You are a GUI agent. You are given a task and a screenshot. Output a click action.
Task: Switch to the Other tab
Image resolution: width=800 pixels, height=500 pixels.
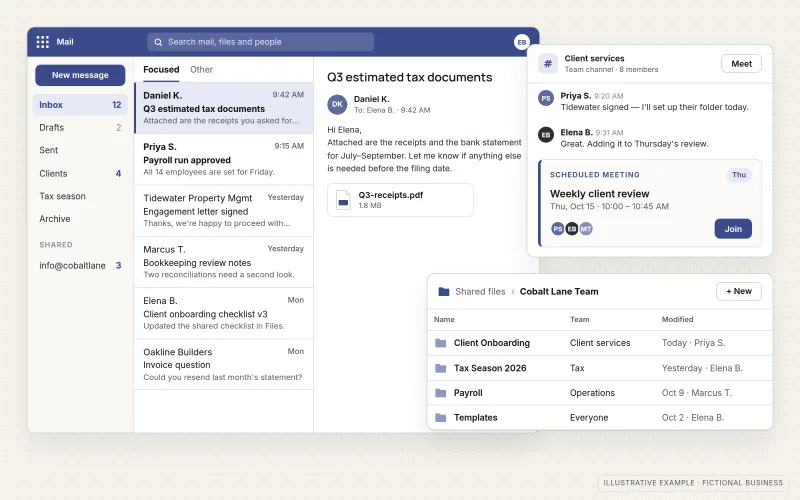click(x=201, y=69)
